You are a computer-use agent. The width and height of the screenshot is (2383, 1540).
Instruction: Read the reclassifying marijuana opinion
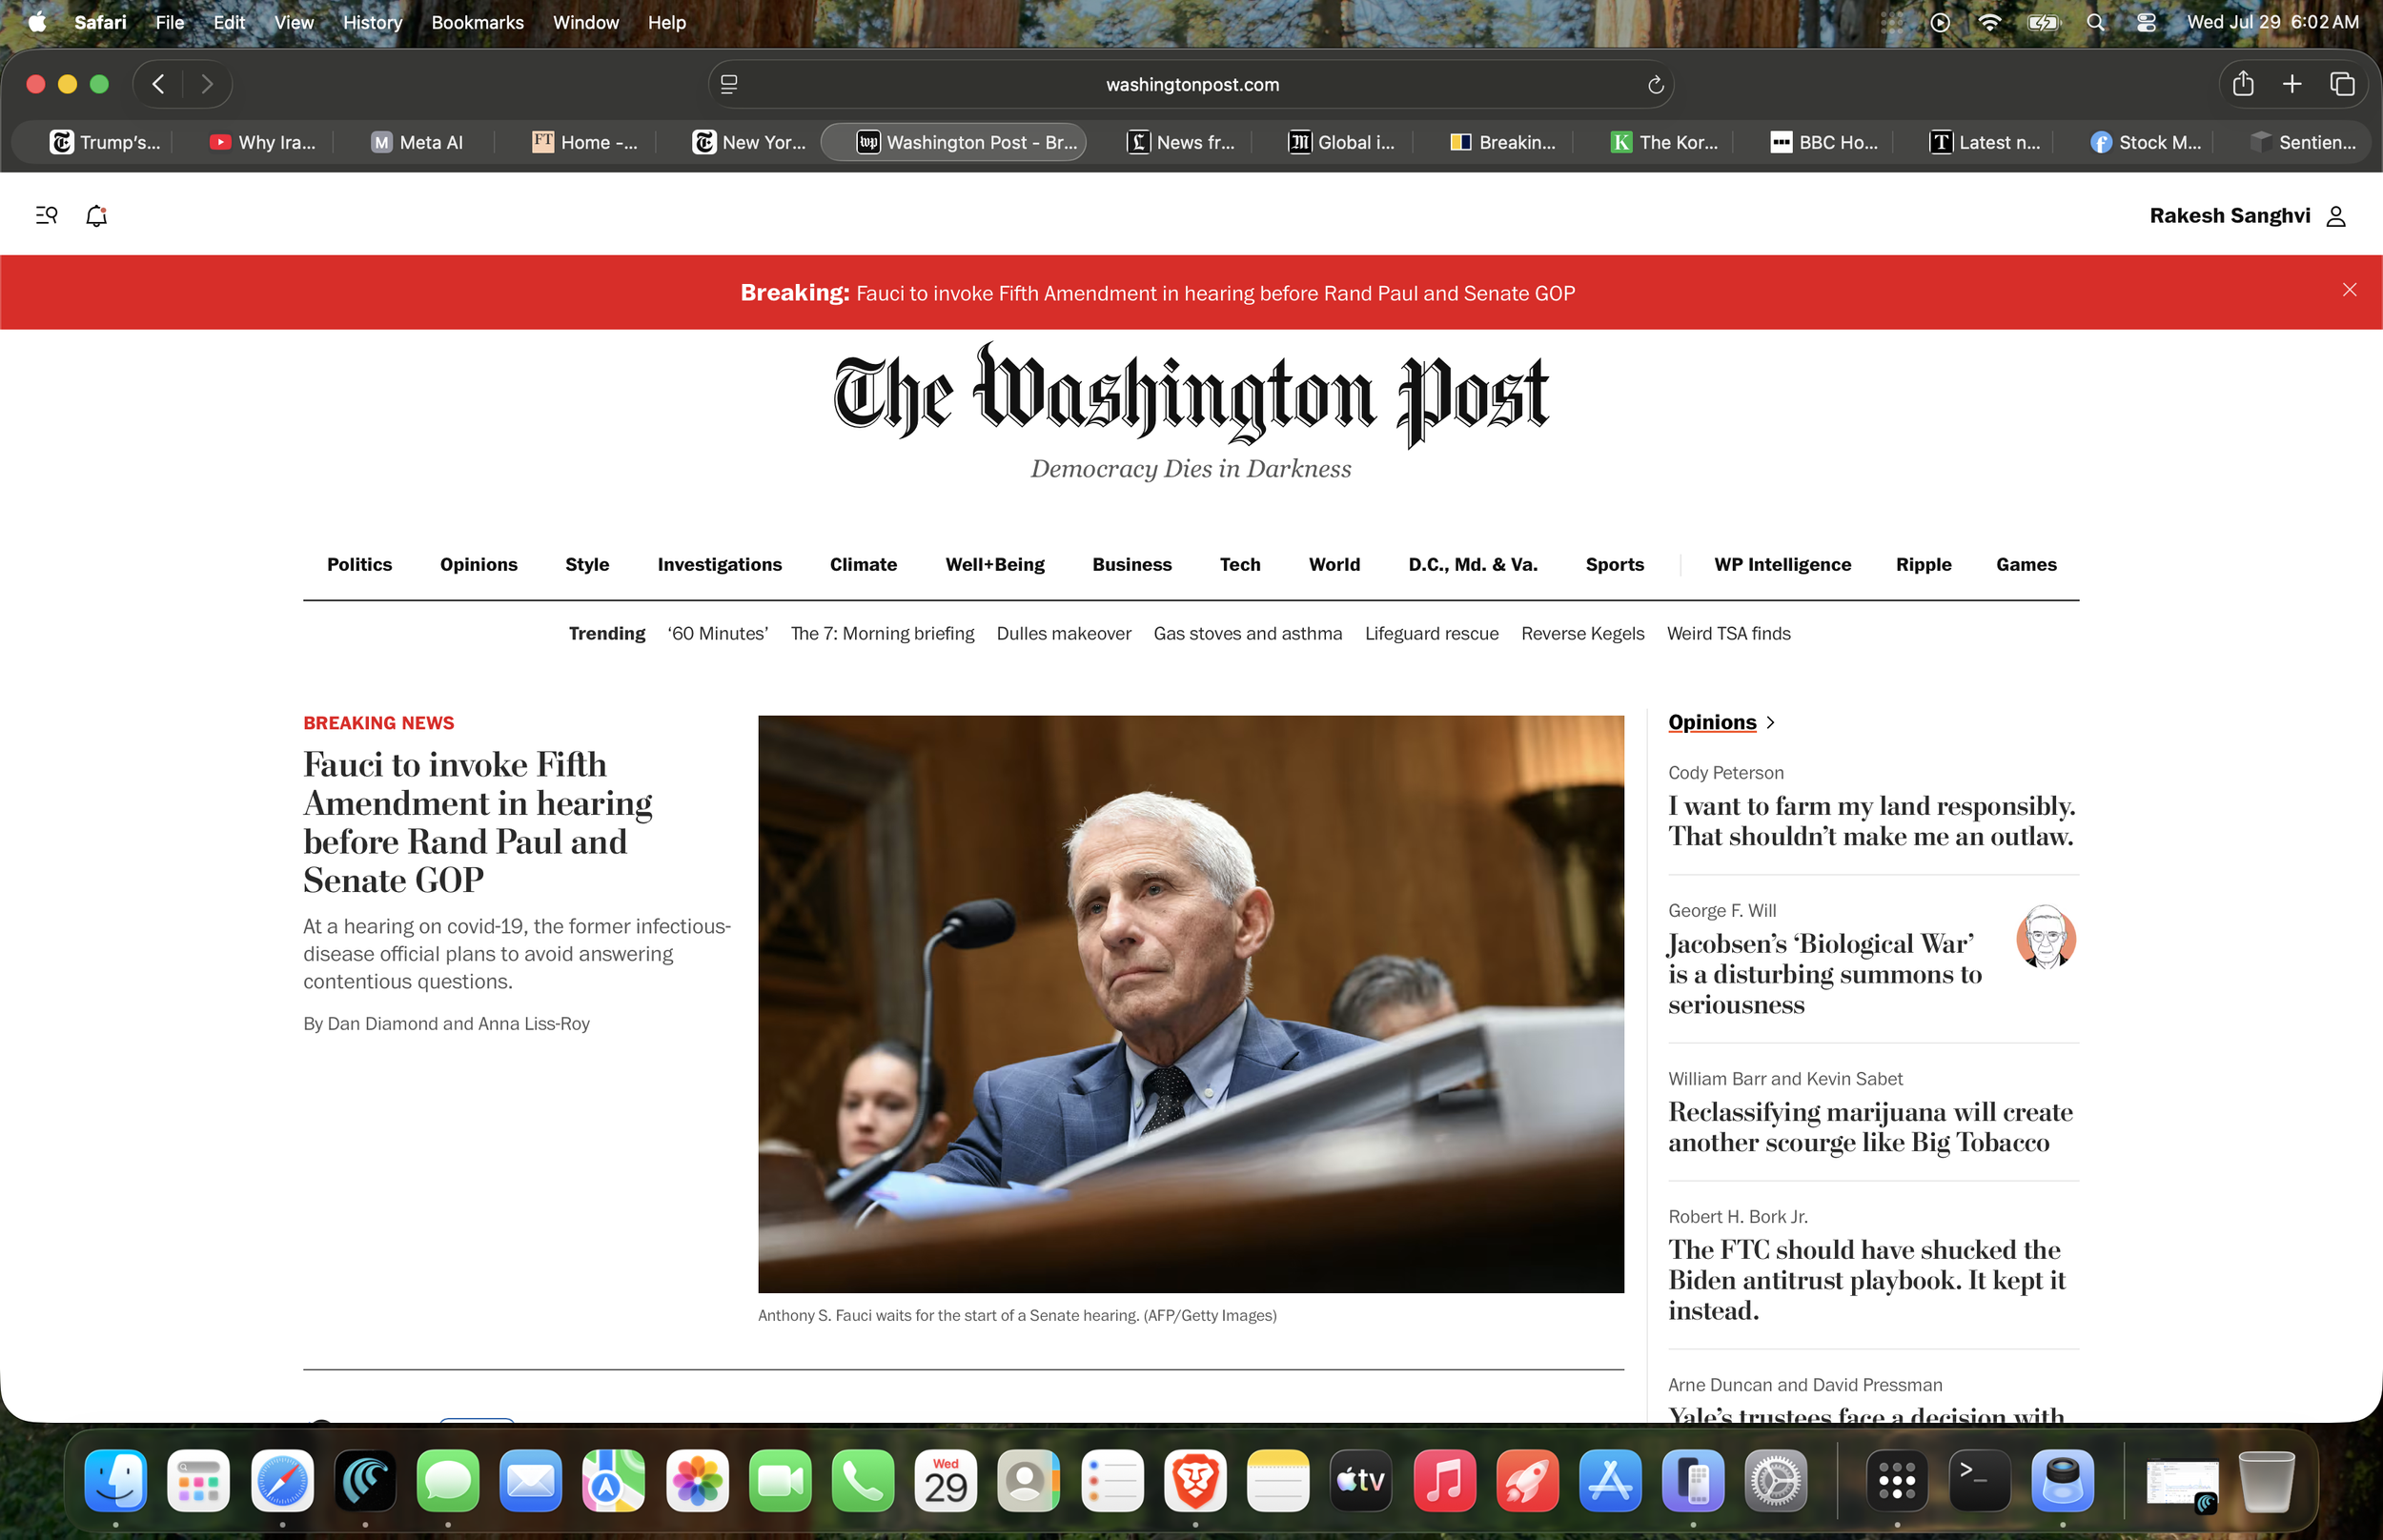(1870, 1126)
